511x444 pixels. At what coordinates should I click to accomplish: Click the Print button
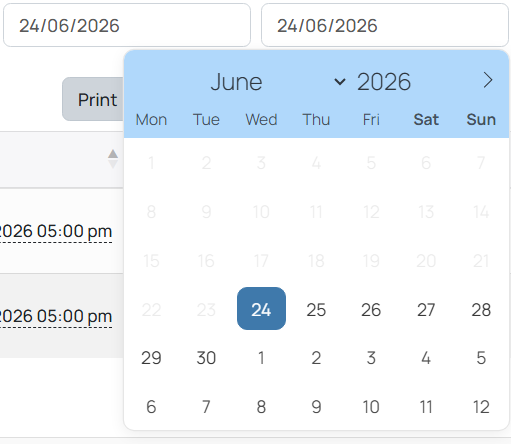[93, 99]
